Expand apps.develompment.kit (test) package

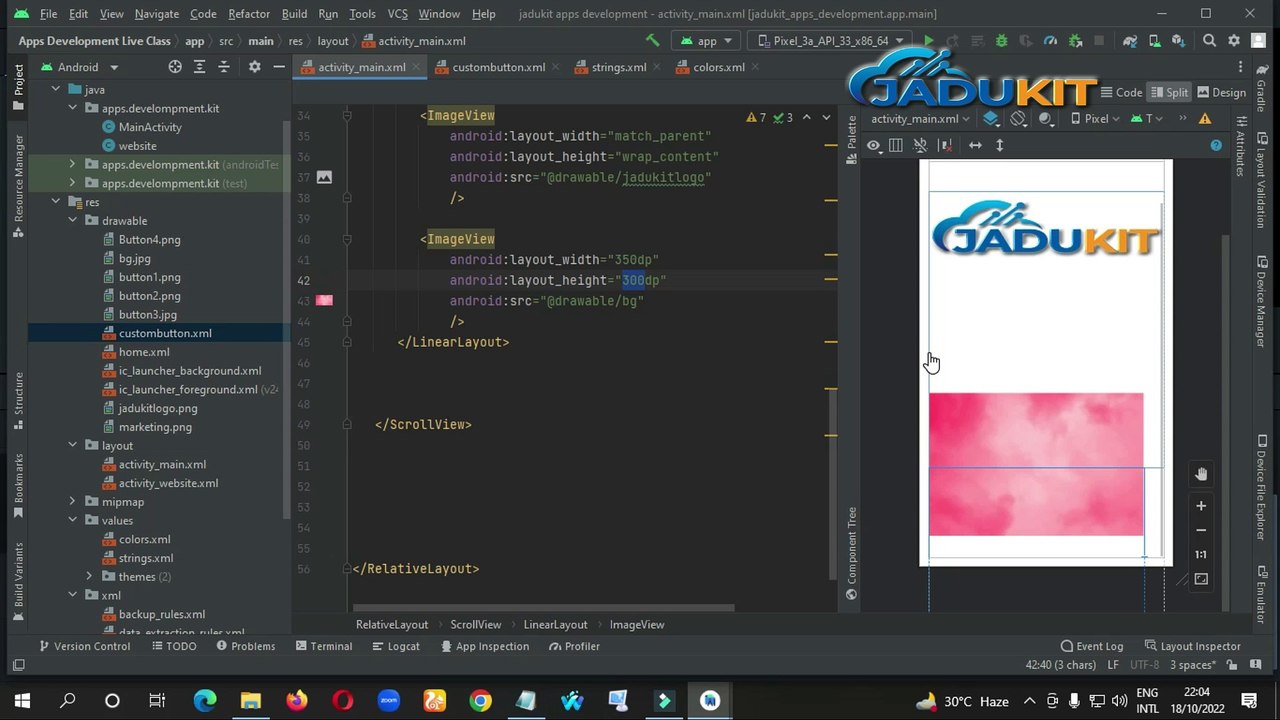coord(73,184)
